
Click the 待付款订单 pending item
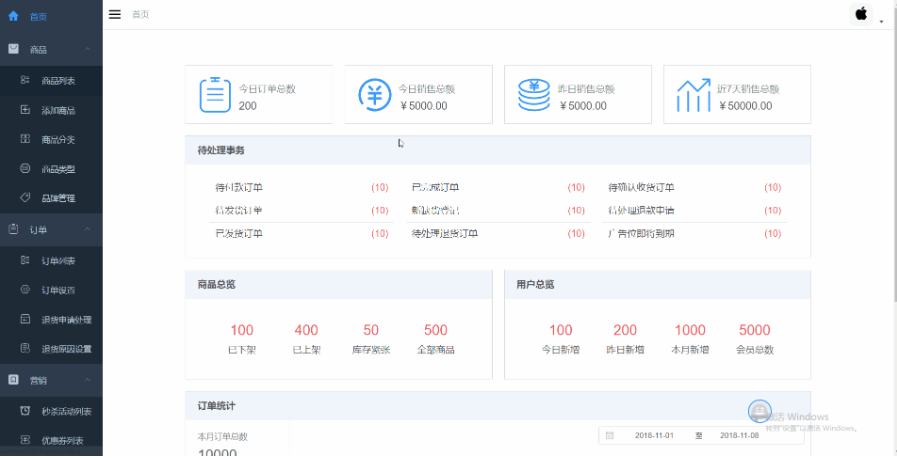tap(239, 187)
